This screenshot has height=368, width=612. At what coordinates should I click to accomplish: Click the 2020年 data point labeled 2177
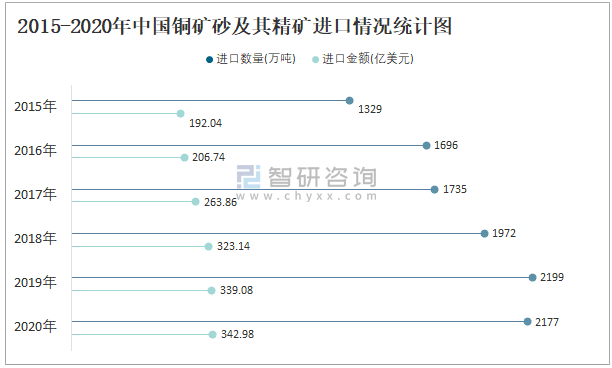[527, 322]
